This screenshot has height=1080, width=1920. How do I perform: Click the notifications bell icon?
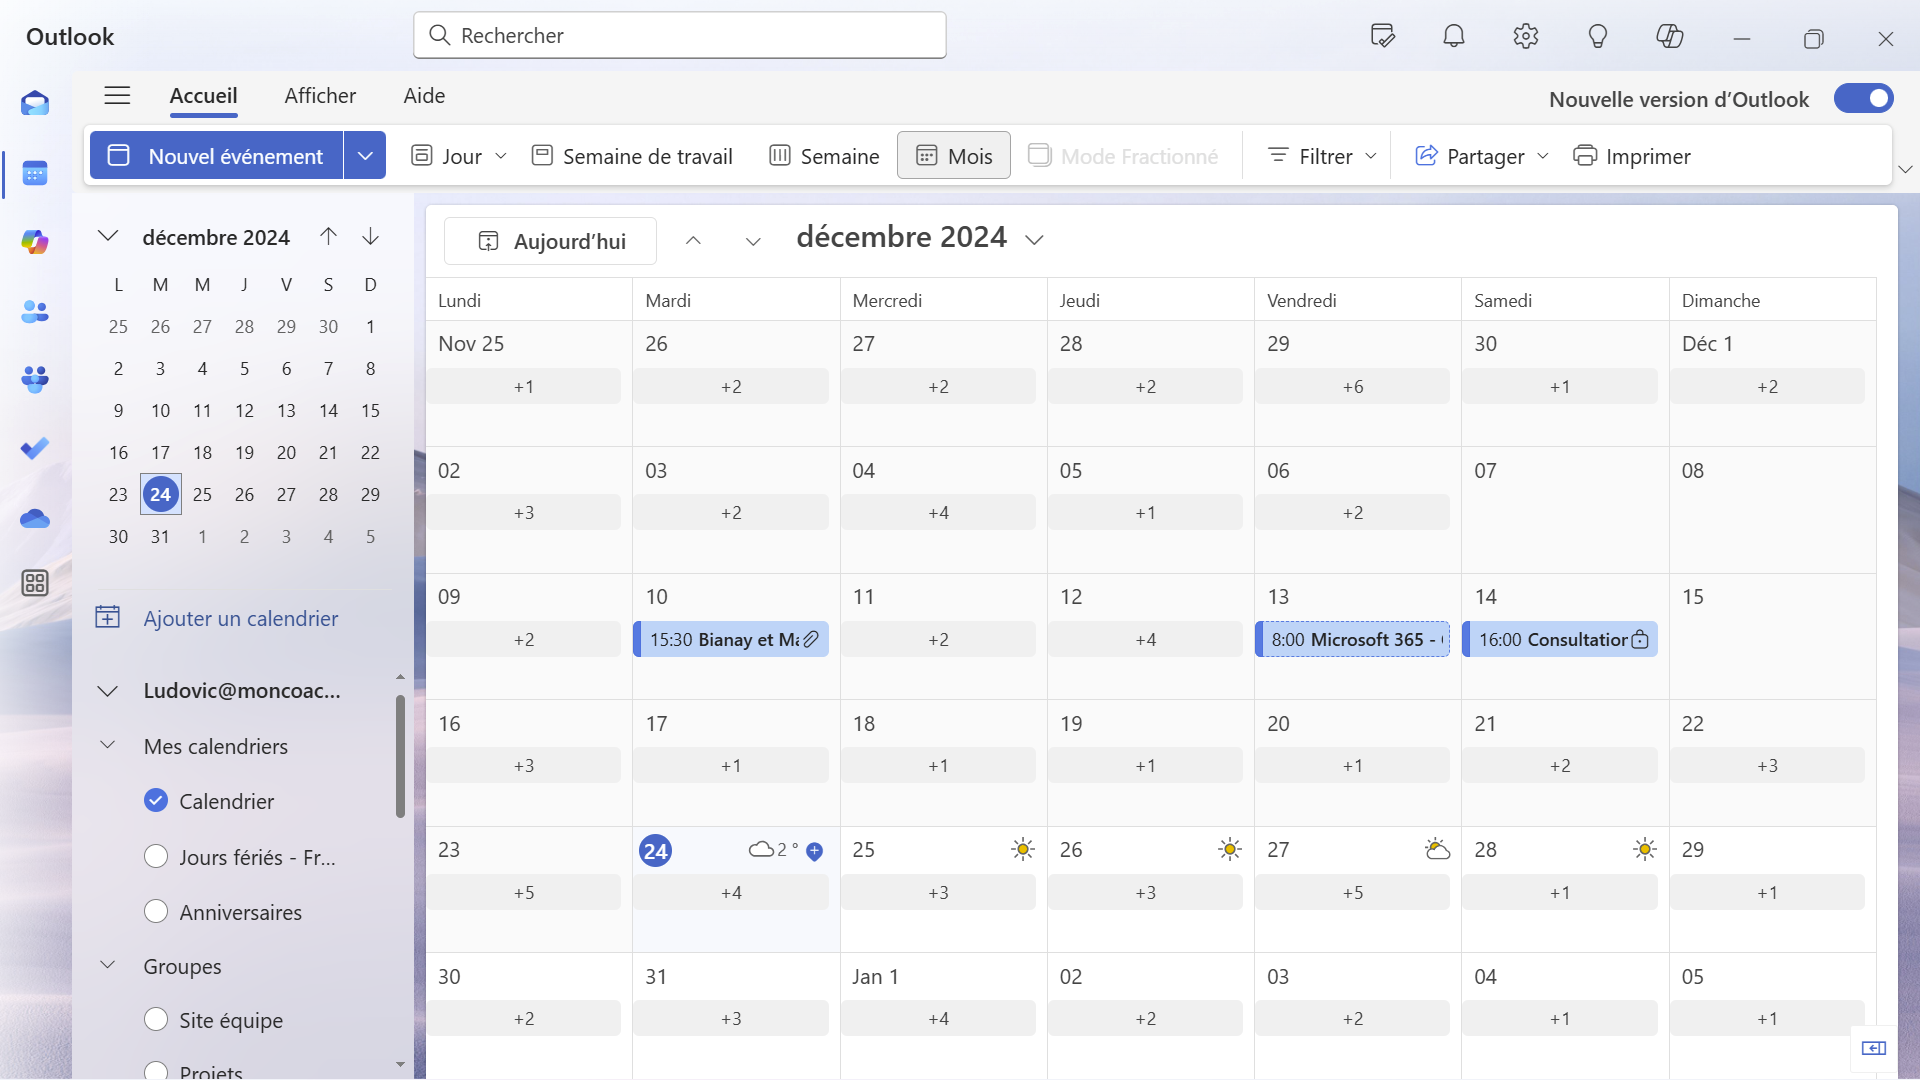click(x=1453, y=37)
